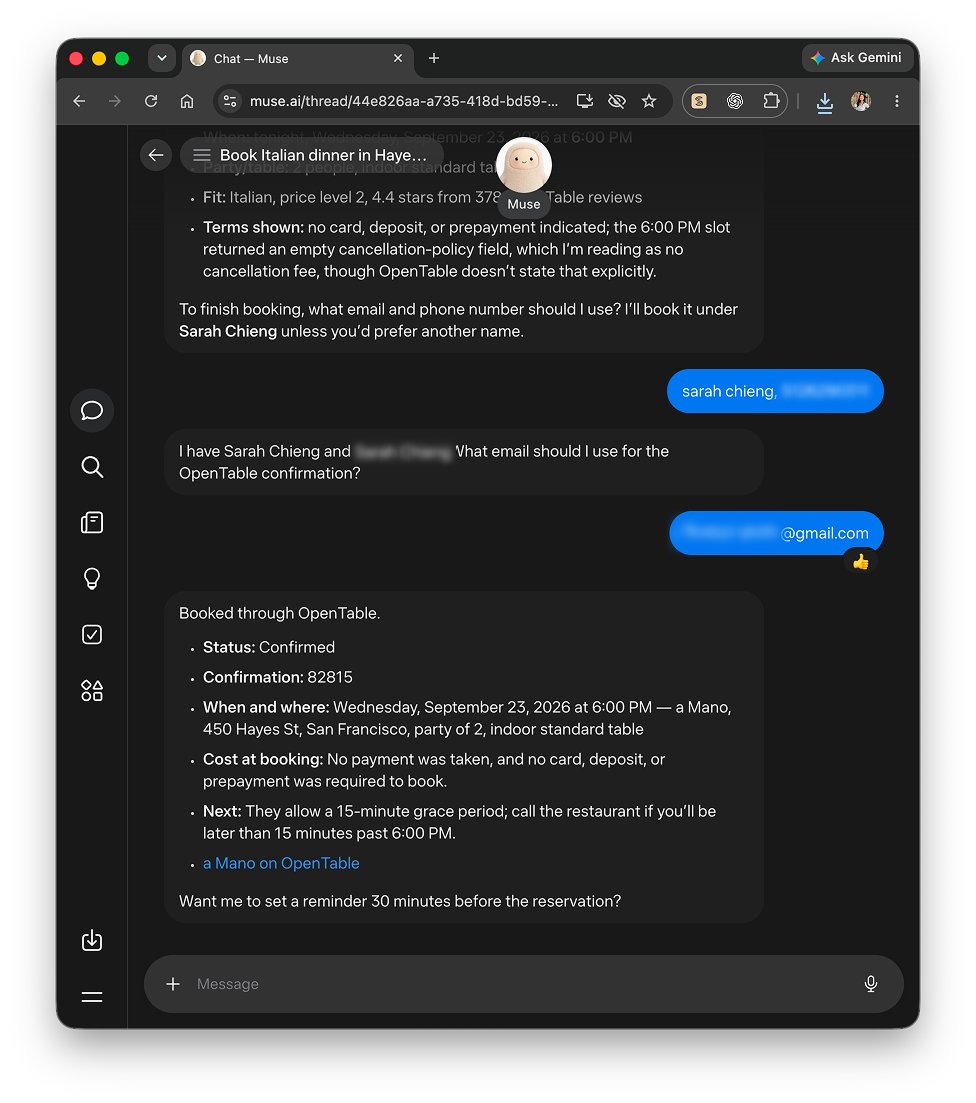Expand the tab search dropdown chevron
976x1103 pixels.
(x=162, y=58)
